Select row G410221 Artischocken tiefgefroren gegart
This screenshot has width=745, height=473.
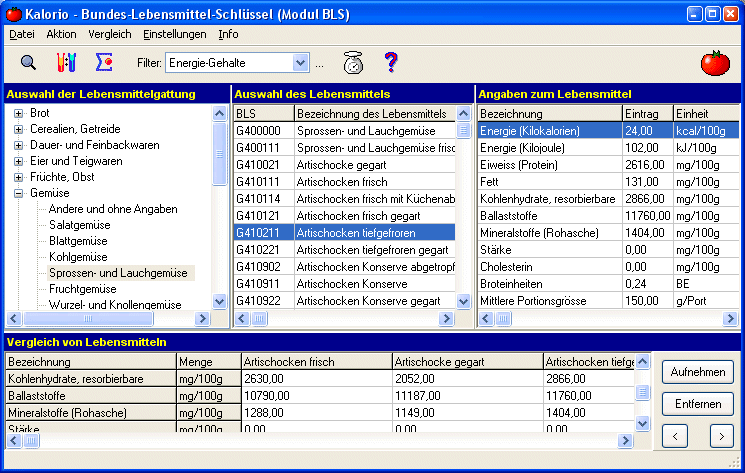point(344,250)
